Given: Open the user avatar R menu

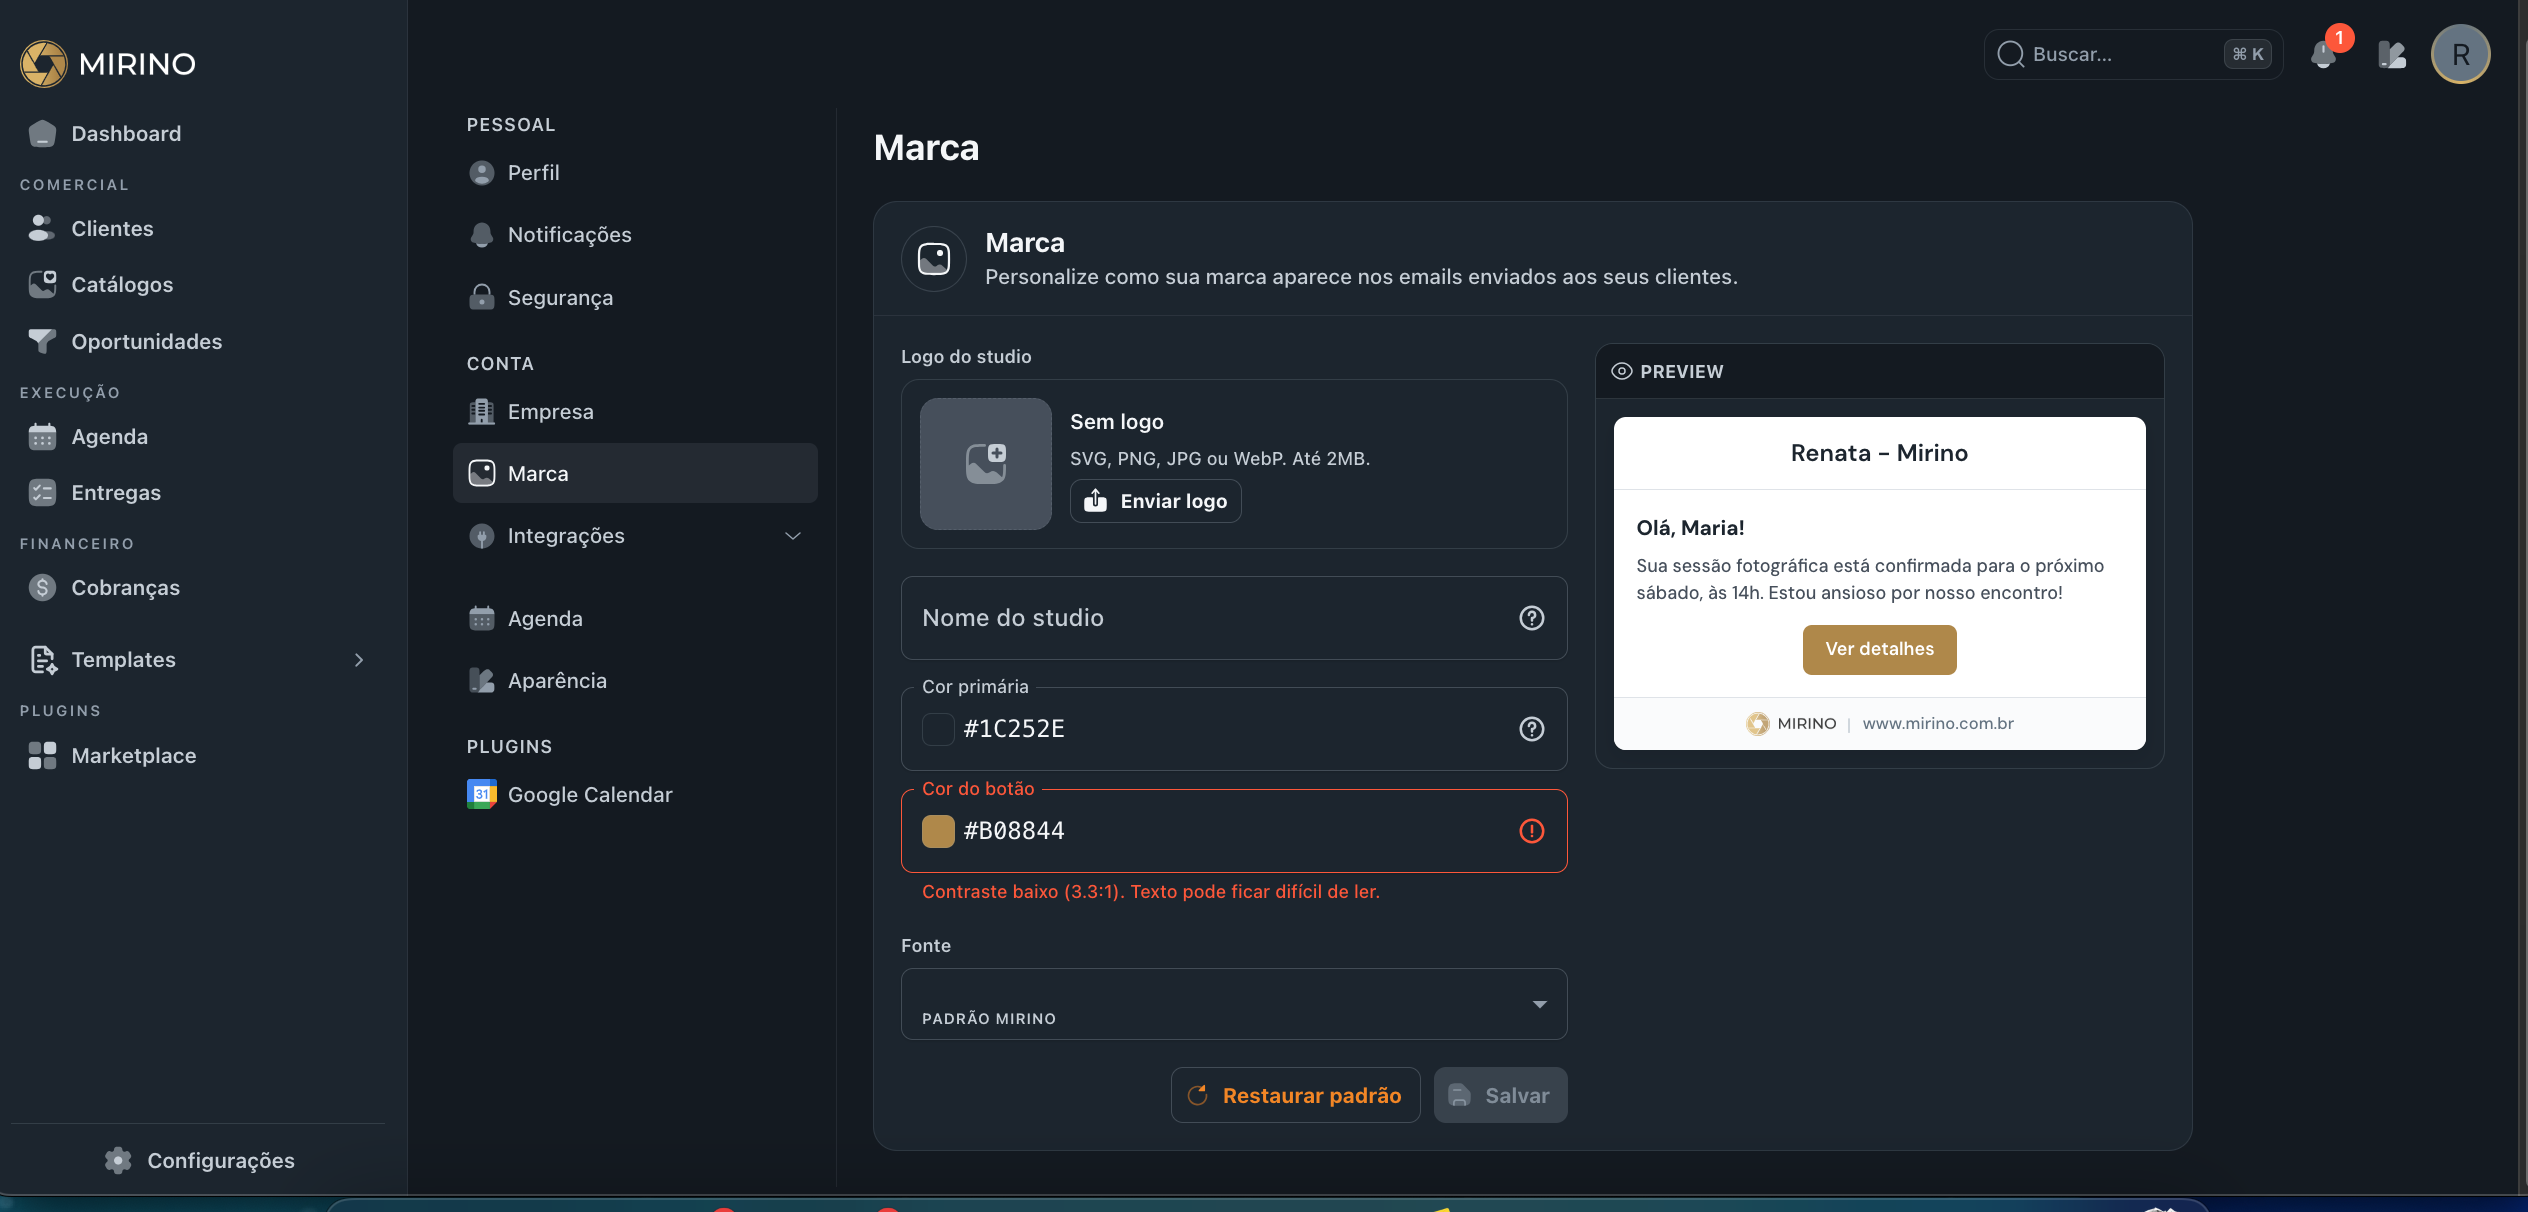Looking at the screenshot, I should [2461, 54].
